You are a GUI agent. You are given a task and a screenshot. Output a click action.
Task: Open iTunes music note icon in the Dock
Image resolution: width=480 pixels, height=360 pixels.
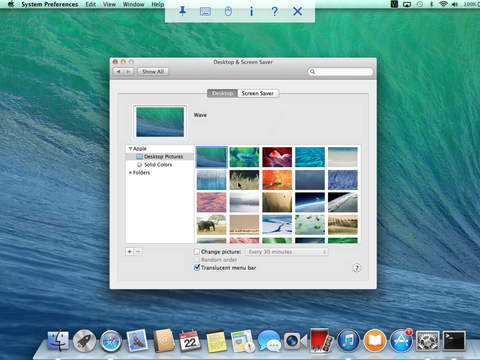348,341
